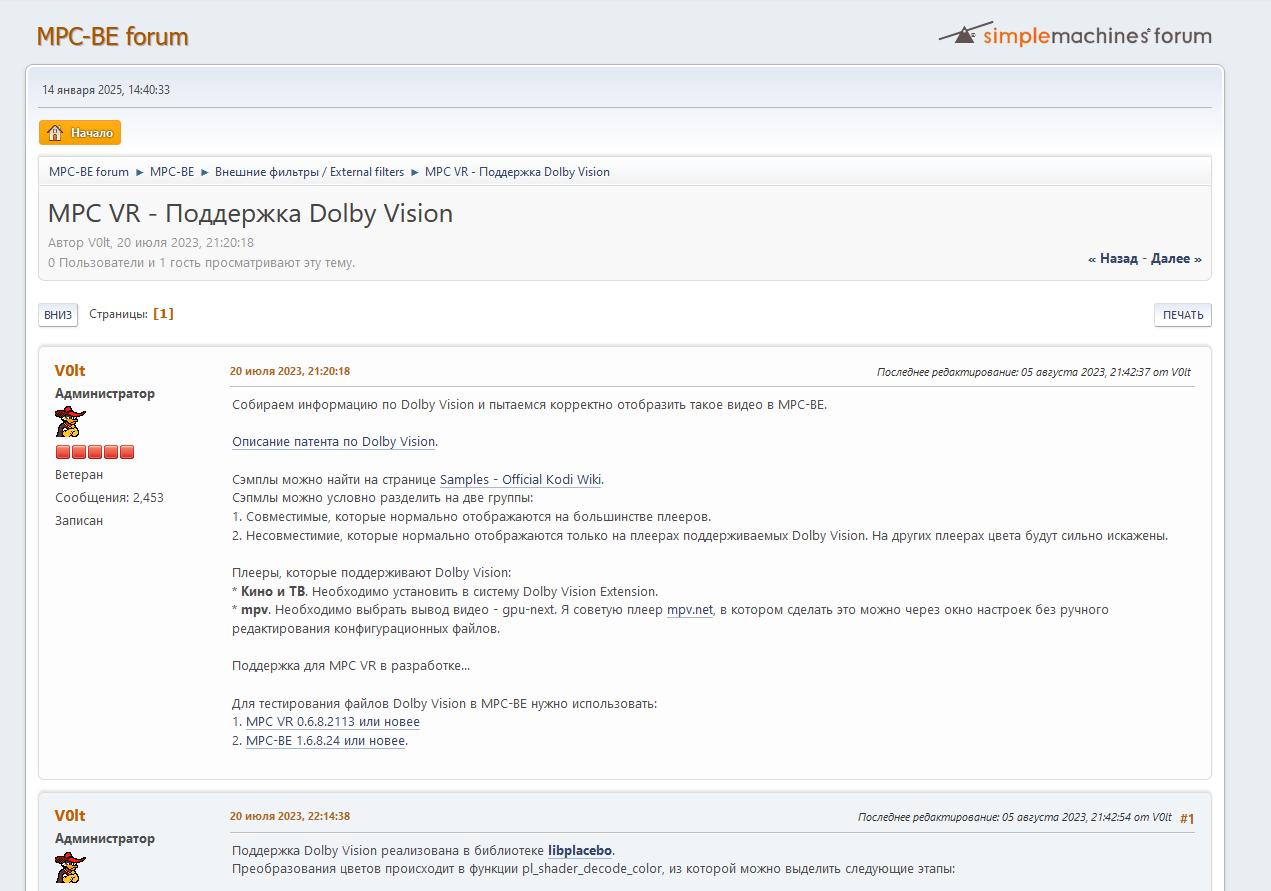
Task: Open post number #1 link
Action: coord(1187,819)
